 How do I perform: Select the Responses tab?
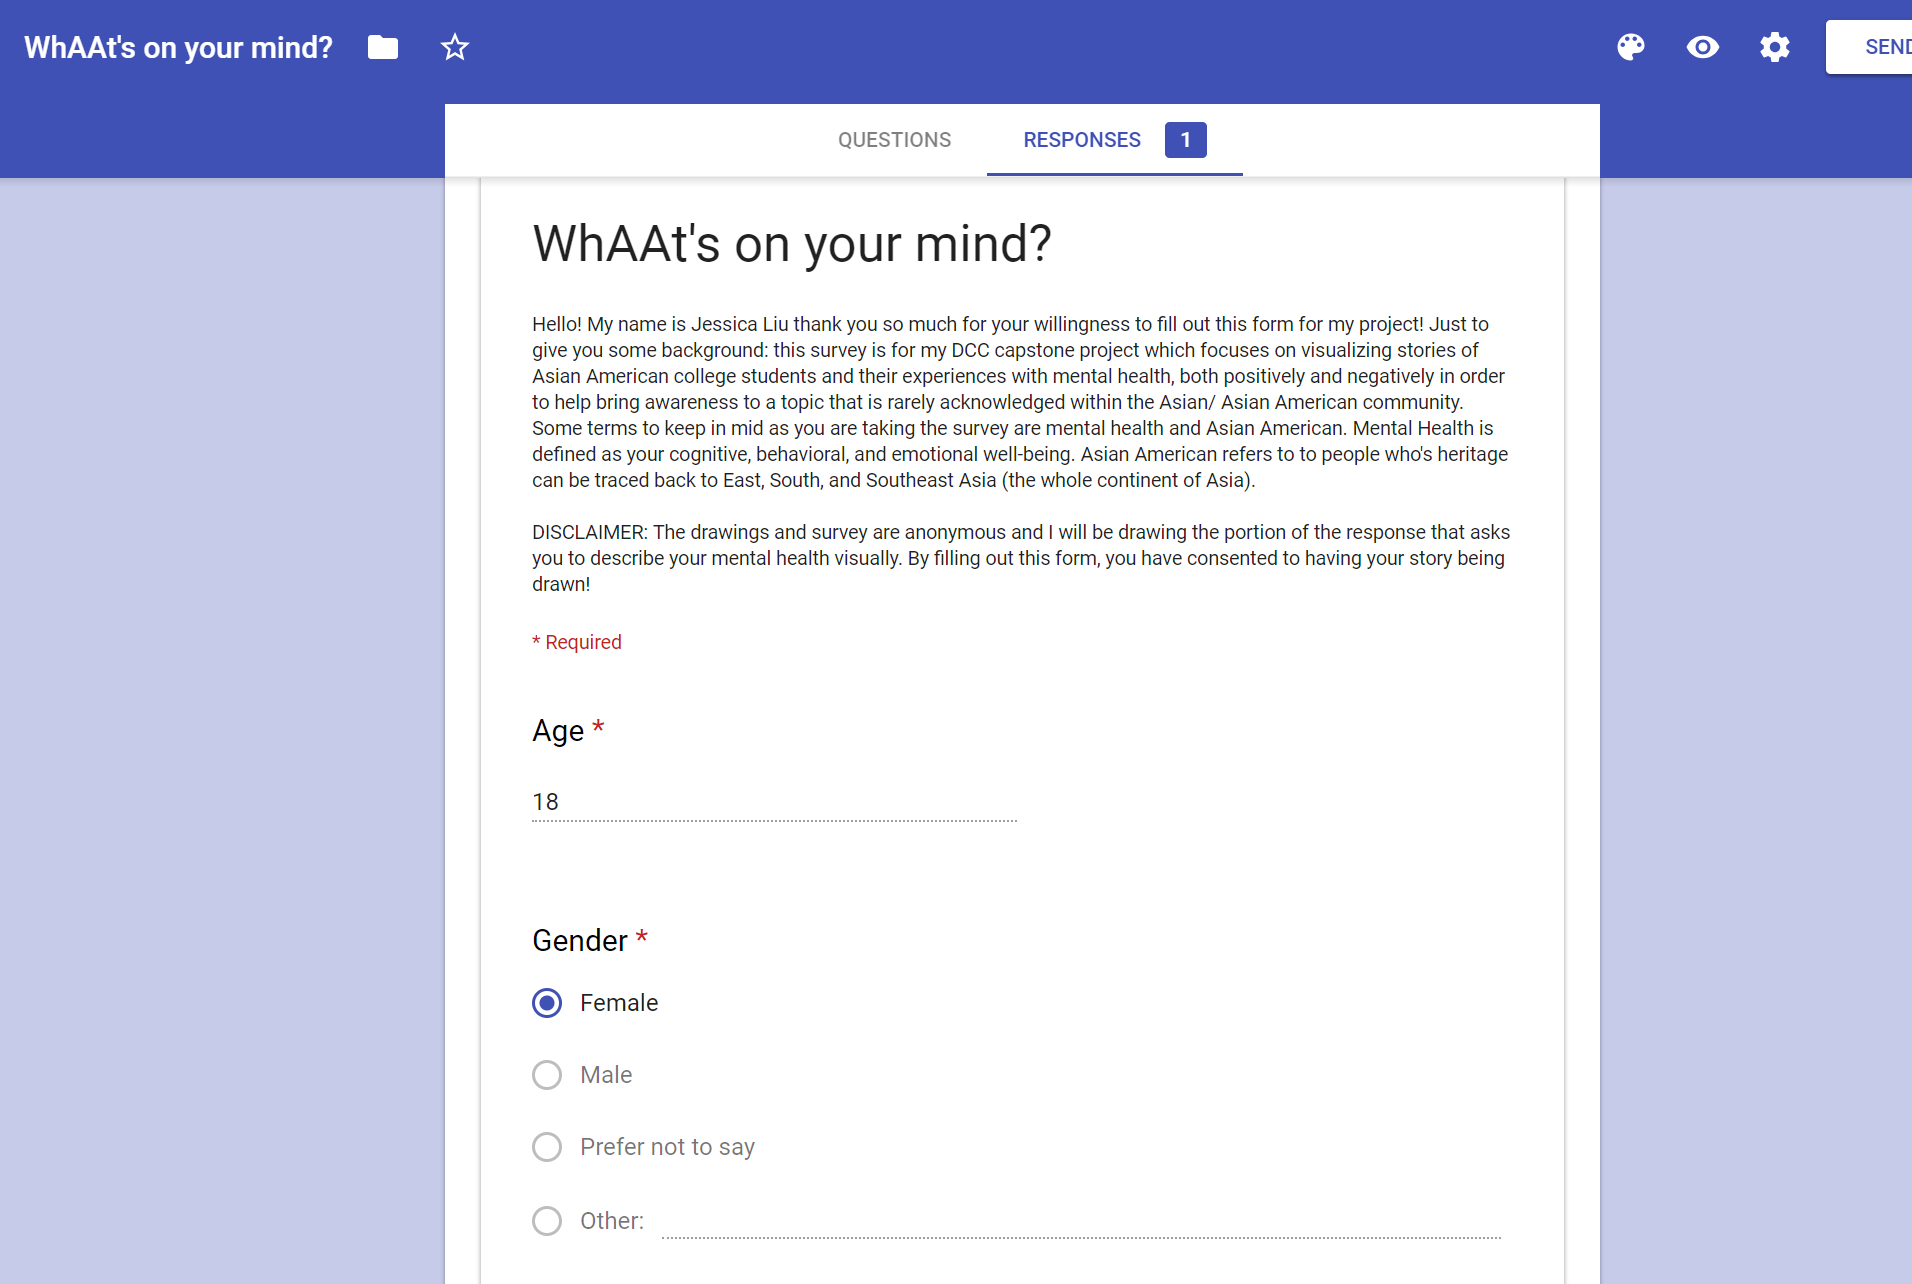click(1081, 140)
